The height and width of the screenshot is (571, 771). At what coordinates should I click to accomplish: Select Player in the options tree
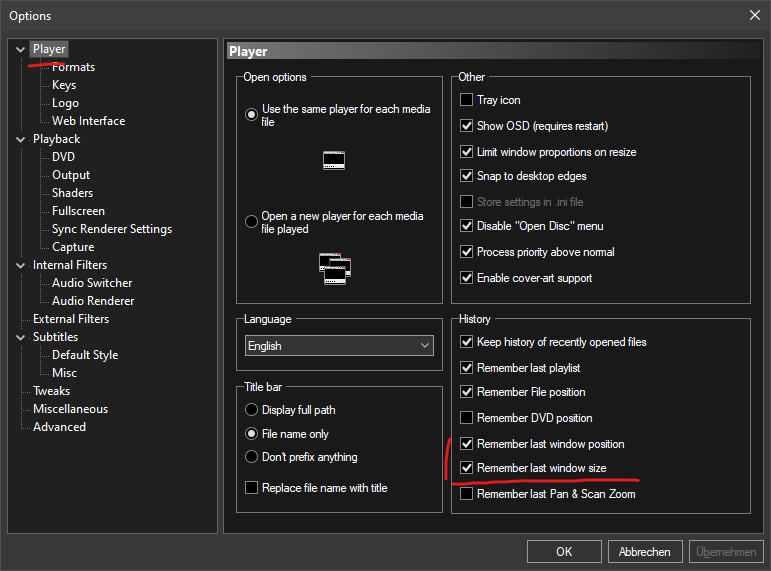[x=49, y=49]
